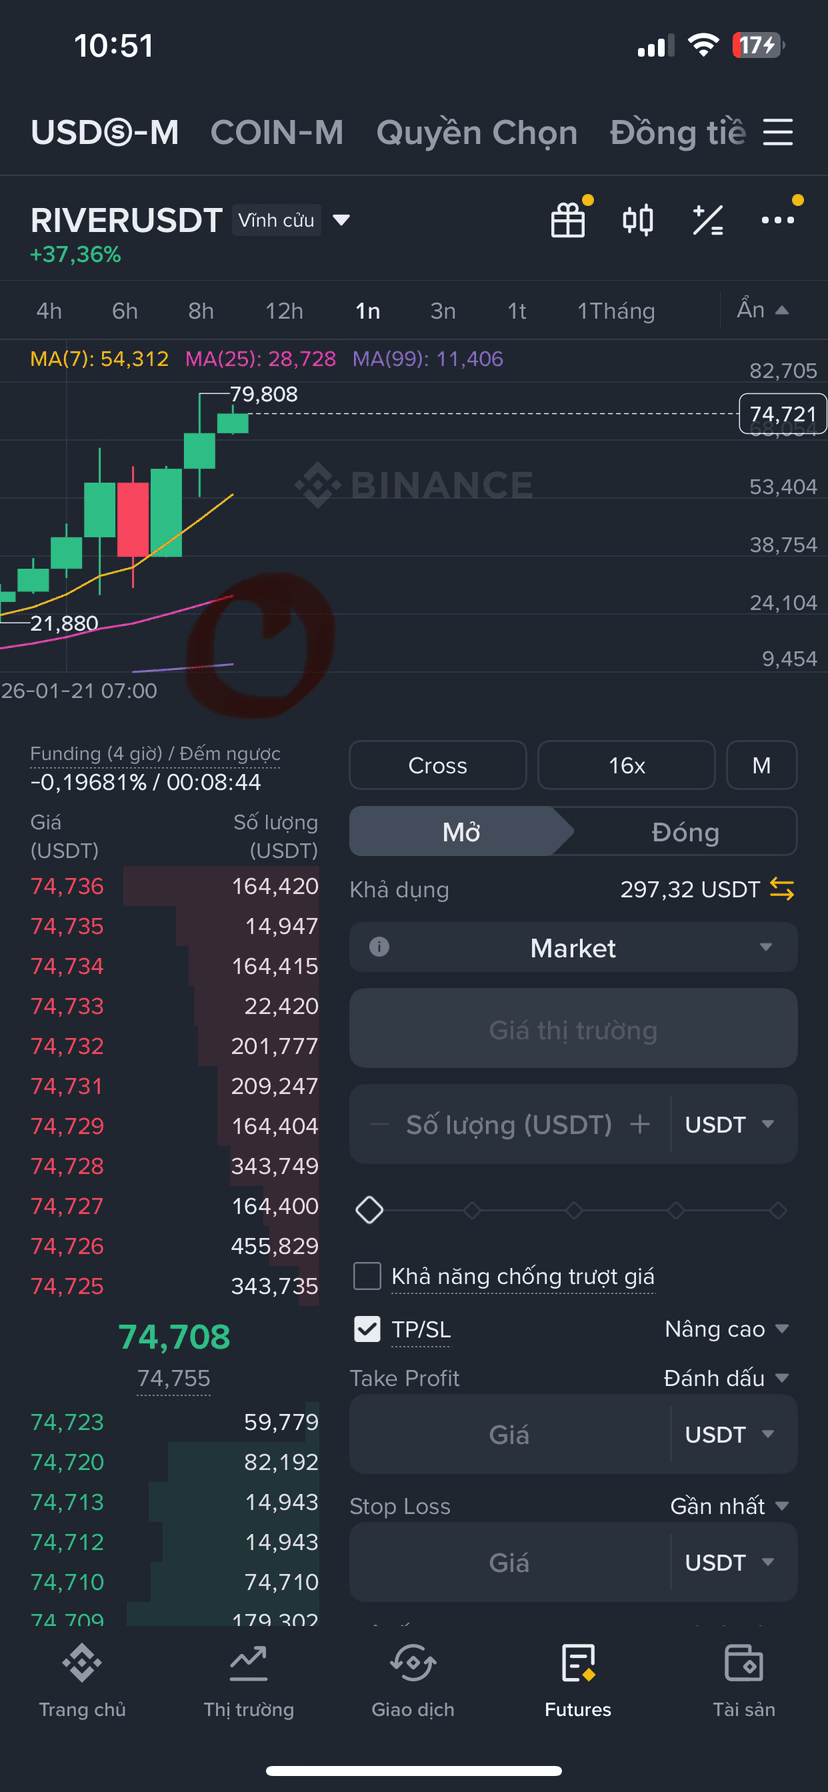Image resolution: width=828 pixels, height=1792 pixels.
Task: Open the candlestick chart settings icon
Action: point(638,220)
